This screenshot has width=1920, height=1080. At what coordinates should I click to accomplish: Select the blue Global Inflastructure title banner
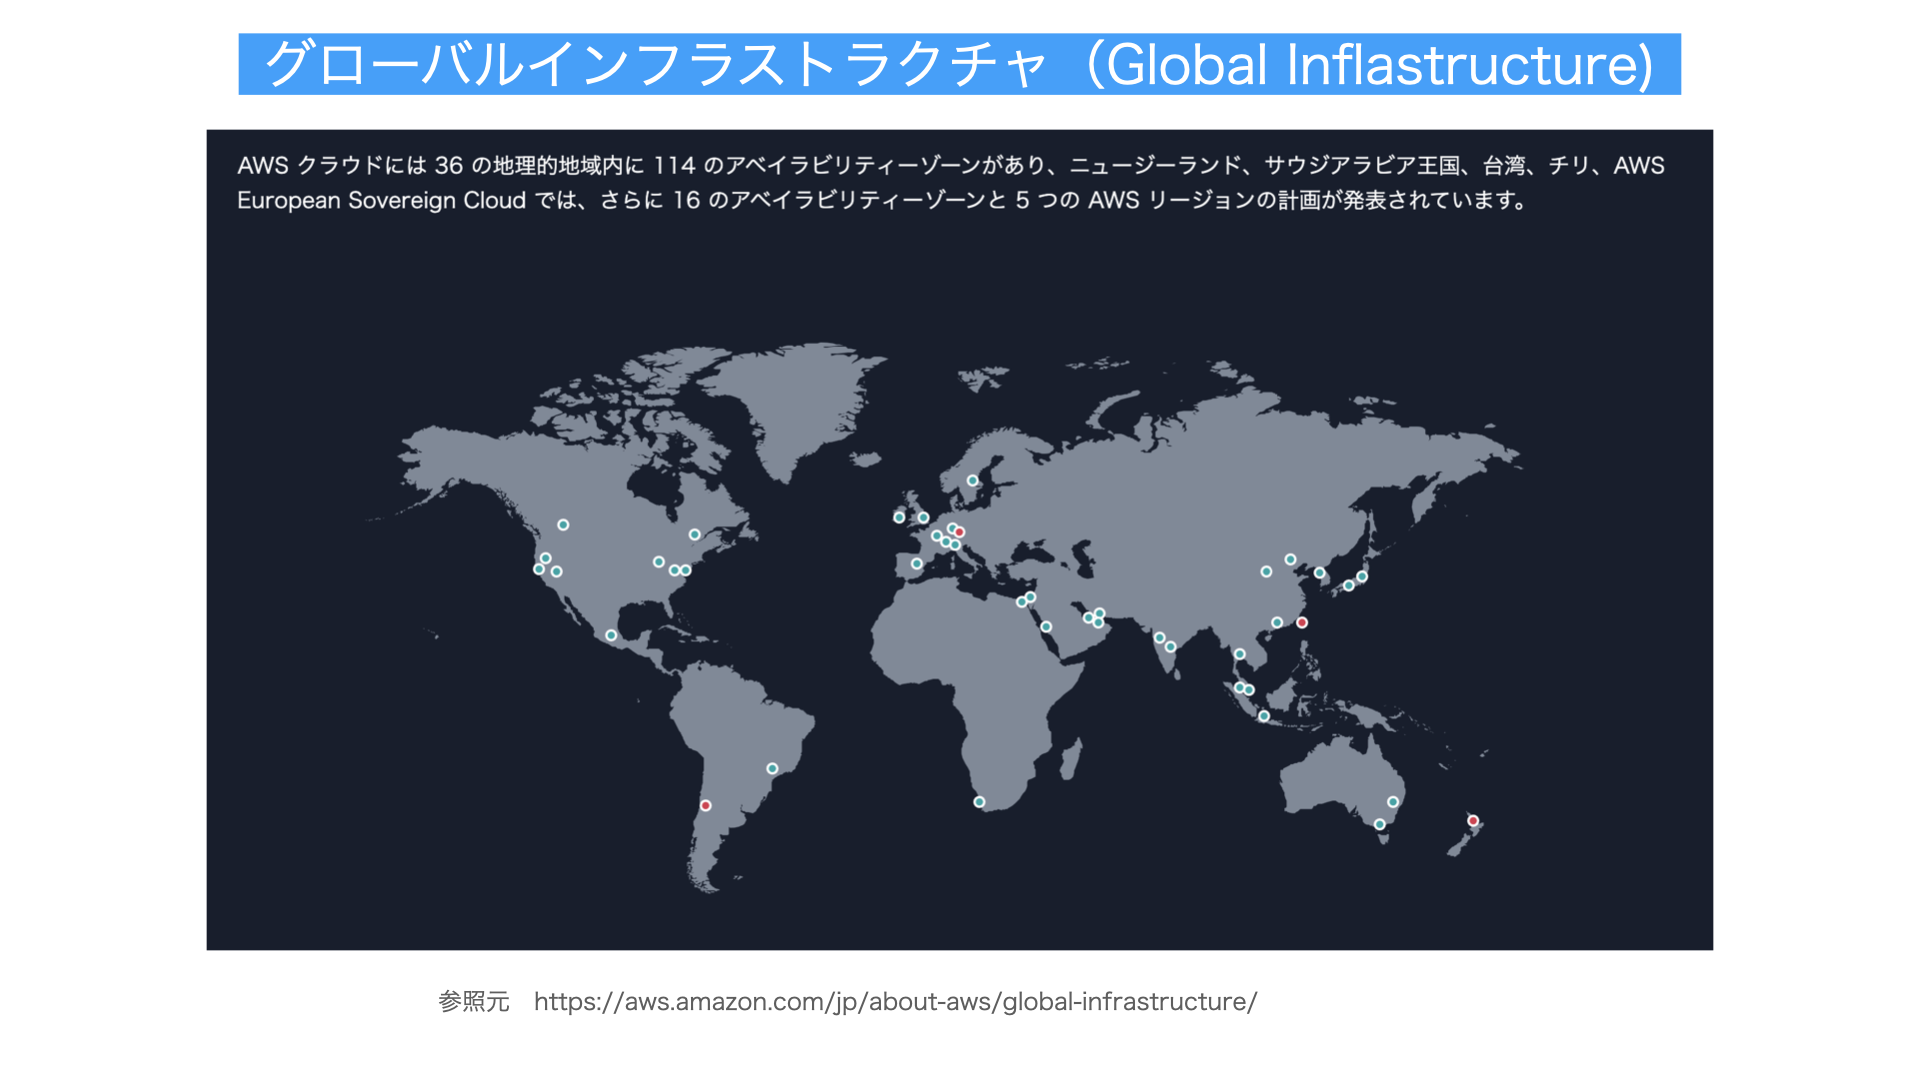[x=959, y=64]
